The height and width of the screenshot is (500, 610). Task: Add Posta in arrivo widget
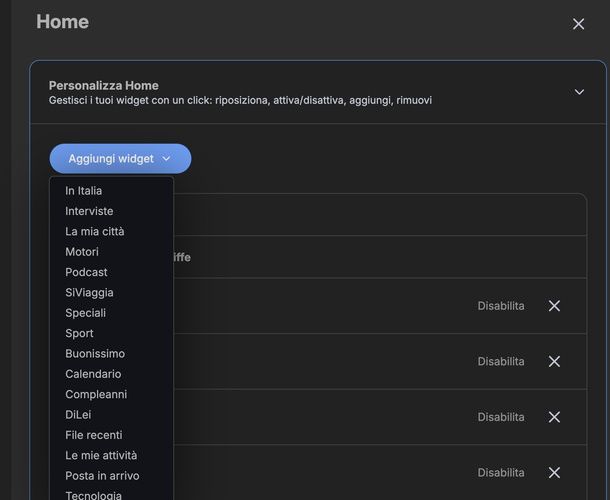pos(102,476)
